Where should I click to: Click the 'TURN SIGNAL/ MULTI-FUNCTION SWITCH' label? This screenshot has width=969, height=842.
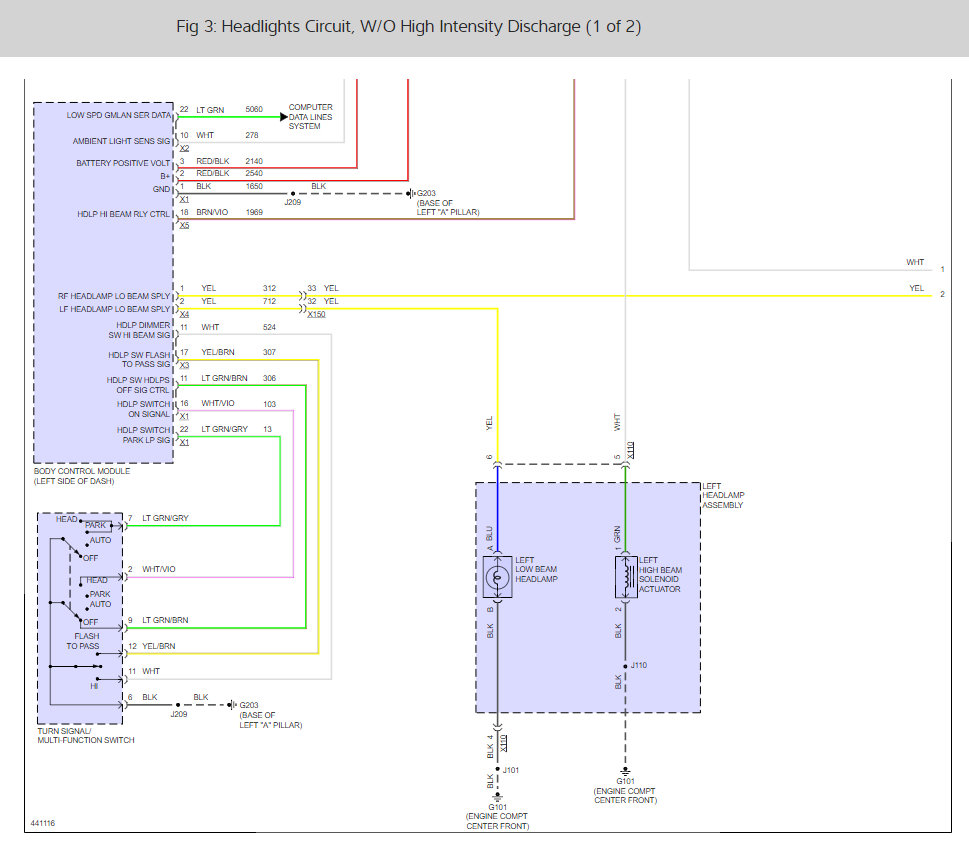pos(85,736)
